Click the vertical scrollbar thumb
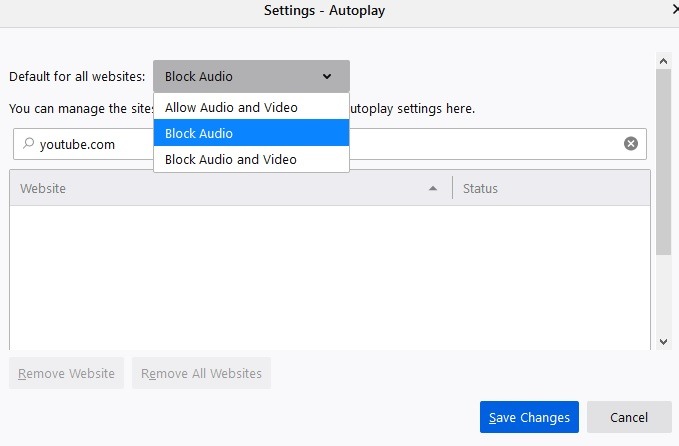The height and width of the screenshot is (446, 679). click(x=663, y=162)
